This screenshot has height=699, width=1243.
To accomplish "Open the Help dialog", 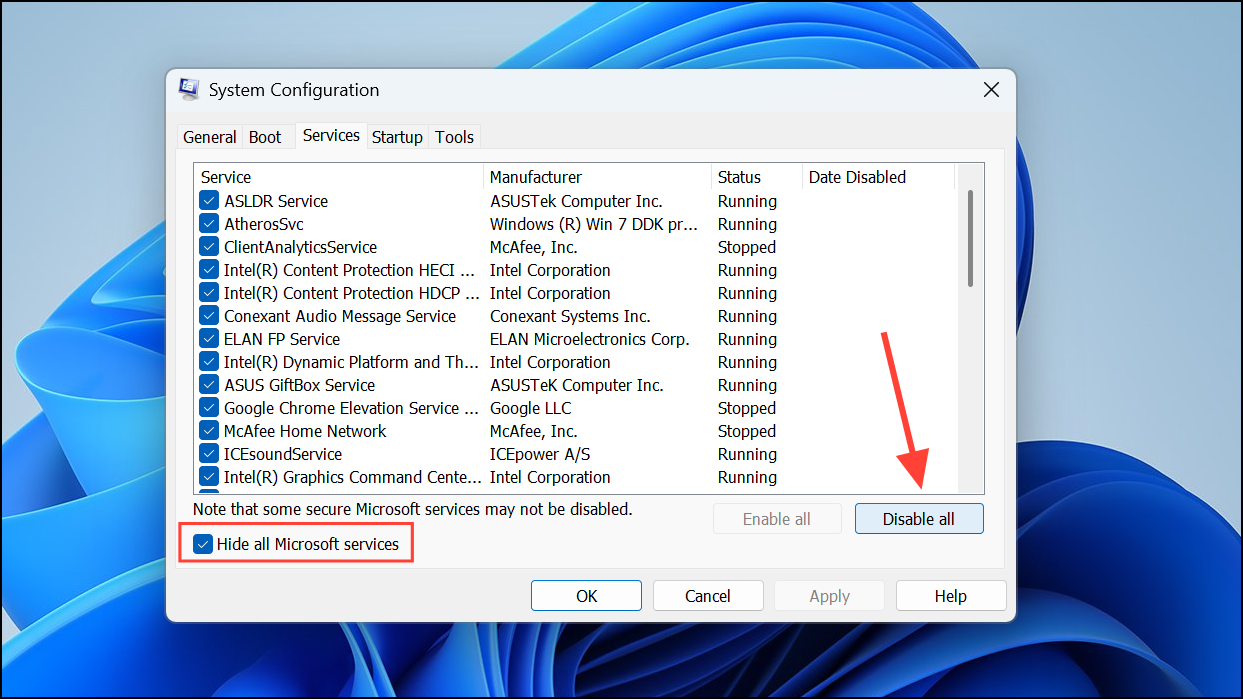I will pyautogui.click(x=950, y=595).
